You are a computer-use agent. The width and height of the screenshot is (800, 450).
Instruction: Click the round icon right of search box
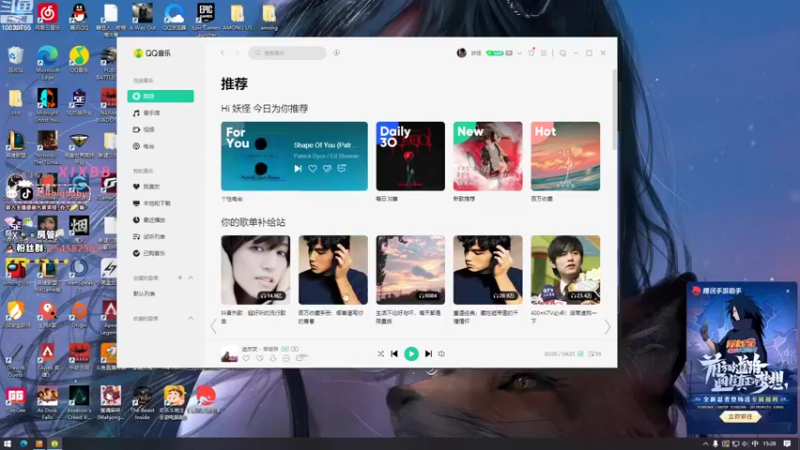(337, 53)
